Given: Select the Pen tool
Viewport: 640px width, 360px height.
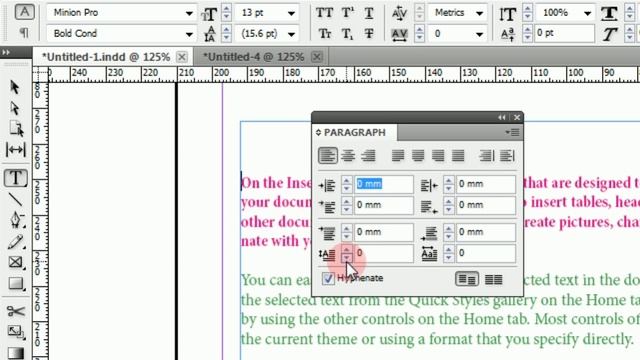Looking at the screenshot, I should (x=16, y=220).
